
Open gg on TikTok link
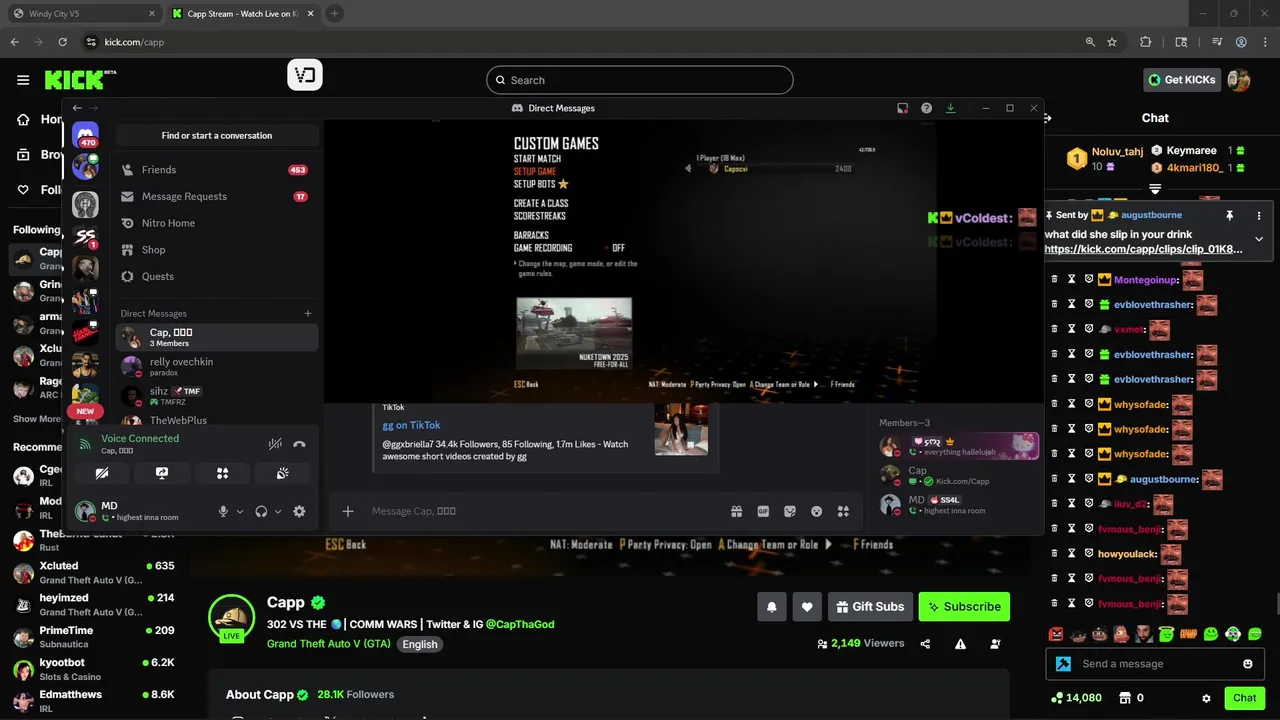pos(411,425)
